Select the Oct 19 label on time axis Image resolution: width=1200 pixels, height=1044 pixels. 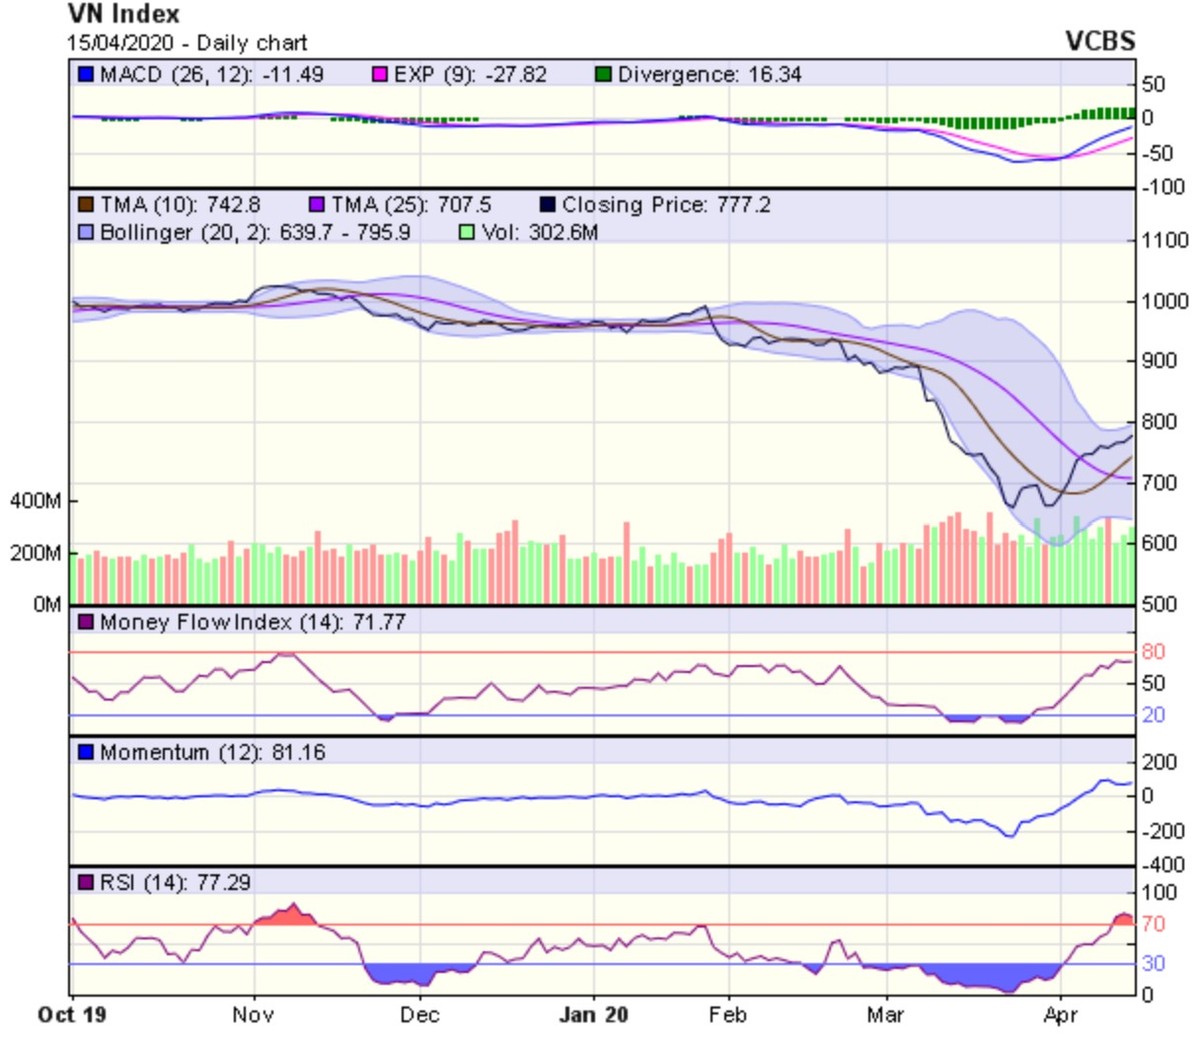[72, 1015]
